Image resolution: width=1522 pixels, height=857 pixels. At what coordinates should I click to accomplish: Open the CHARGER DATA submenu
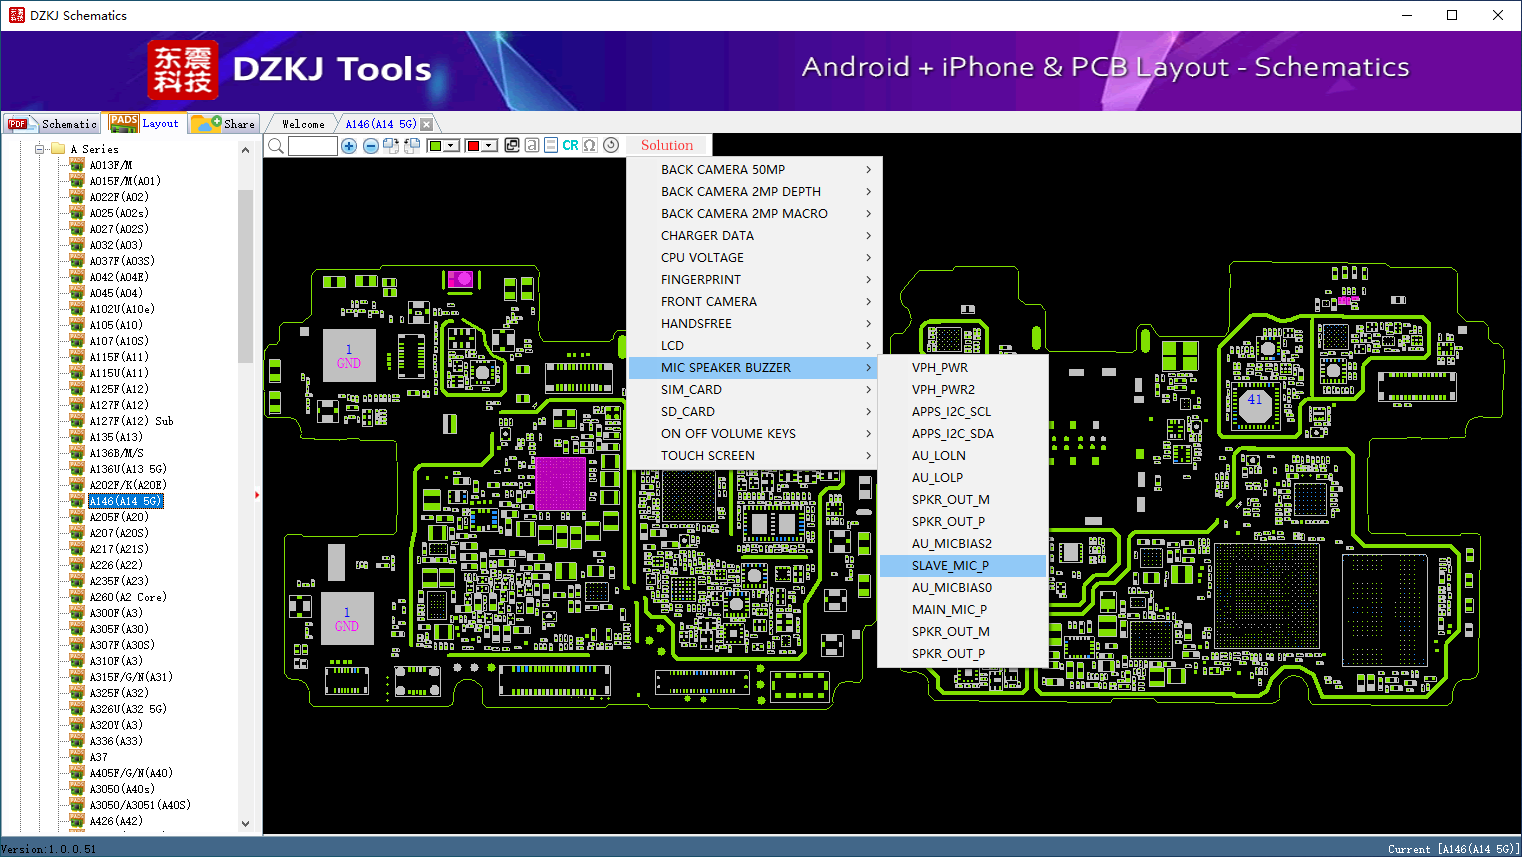pos(755,235)
